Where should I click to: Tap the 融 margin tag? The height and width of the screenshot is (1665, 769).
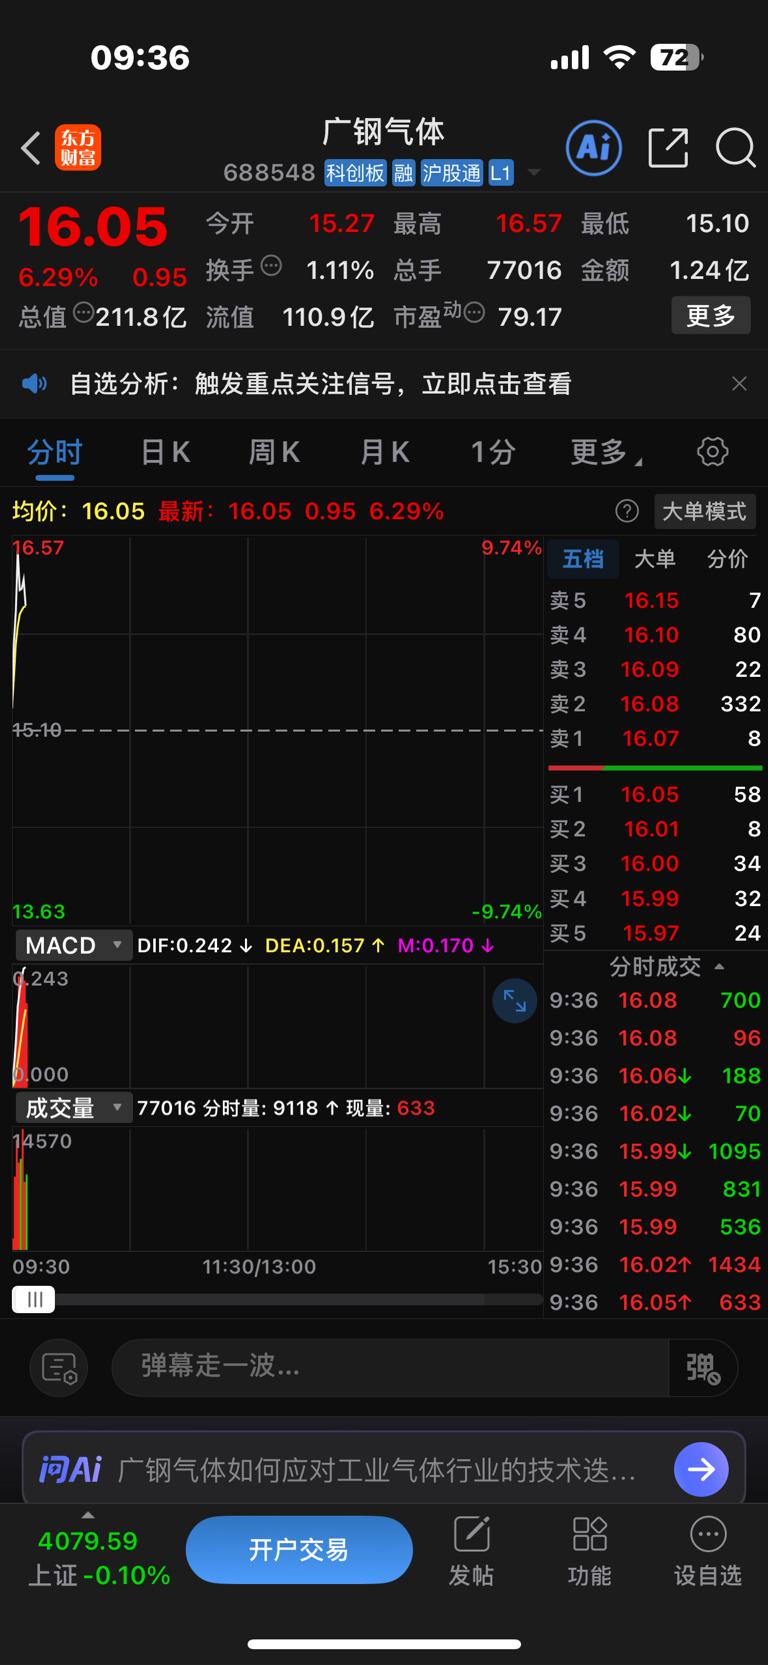pos(403,173)
